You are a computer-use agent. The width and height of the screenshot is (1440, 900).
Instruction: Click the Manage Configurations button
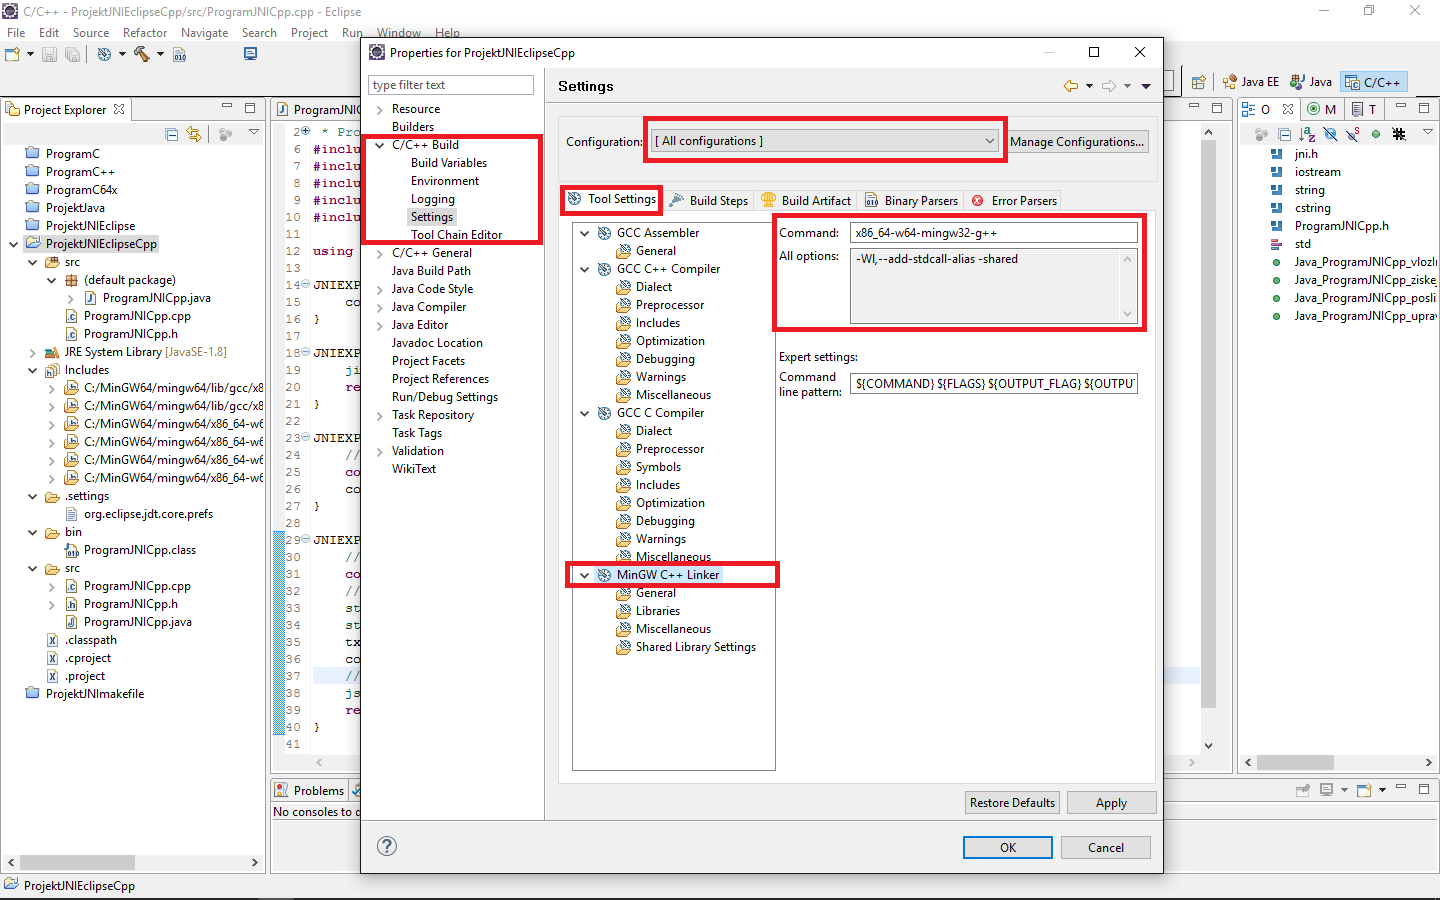(1077, 141)
